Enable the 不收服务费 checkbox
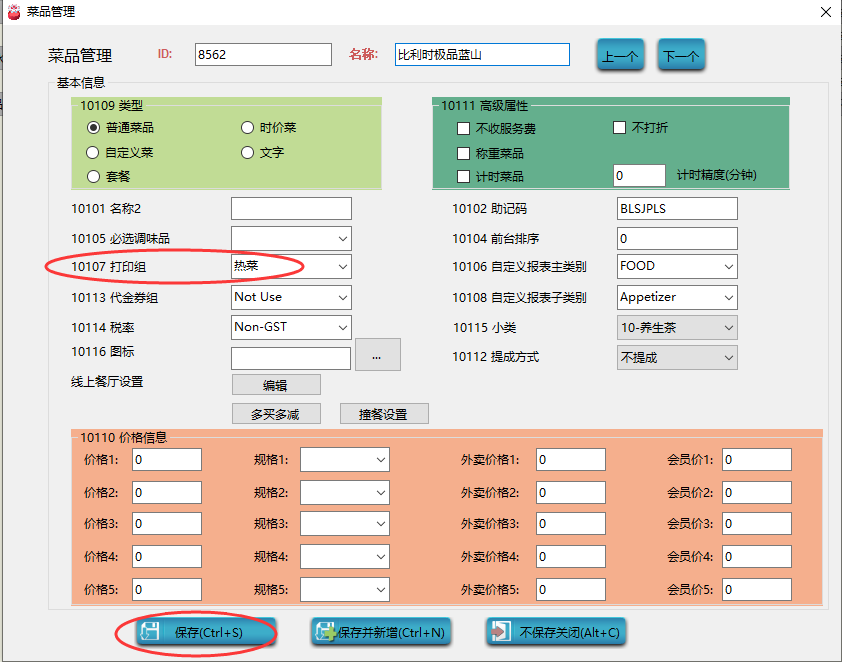 coord(463,129)
